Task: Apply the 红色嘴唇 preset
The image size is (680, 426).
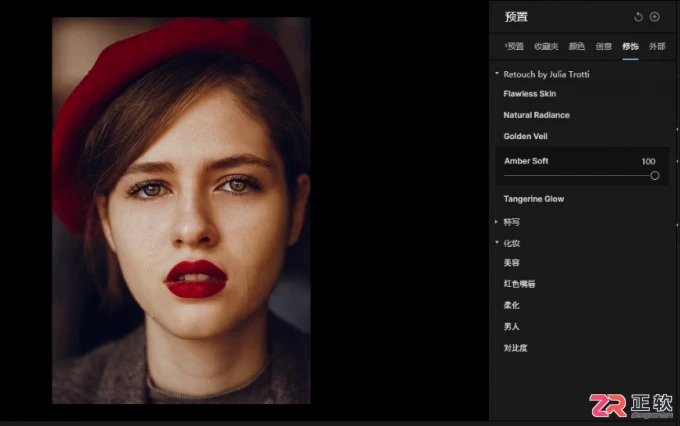Action: pyautogui.click(x=520, y=284)
